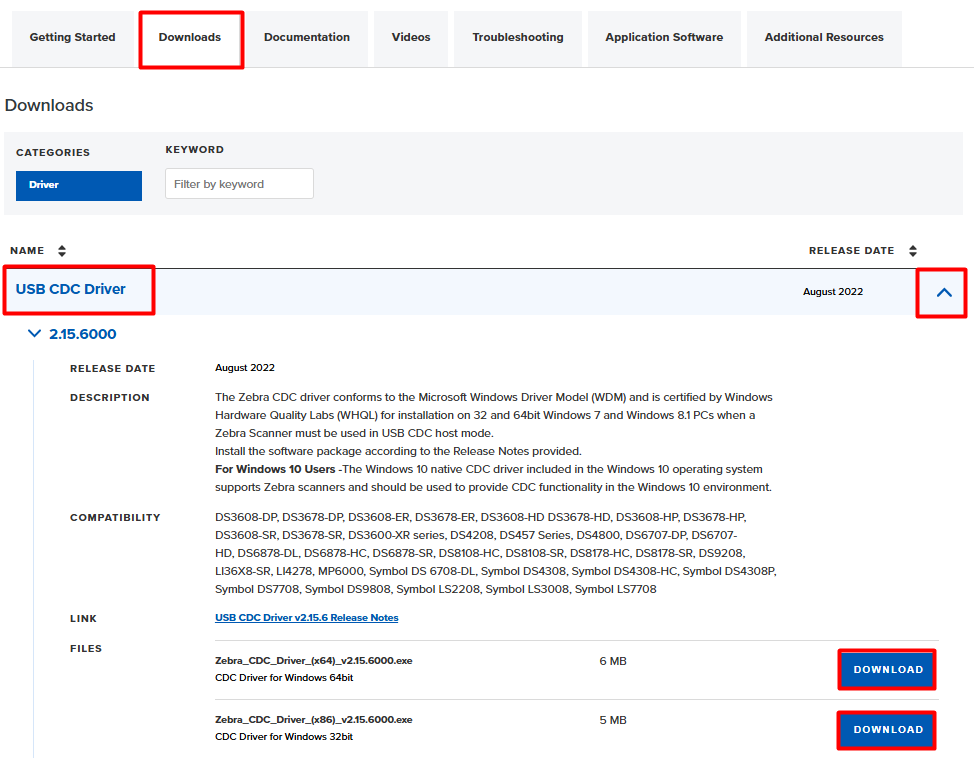Sort by Release Date column arrows
The width and height of the screenshot is (974, 758).
[x=912, y=251]
